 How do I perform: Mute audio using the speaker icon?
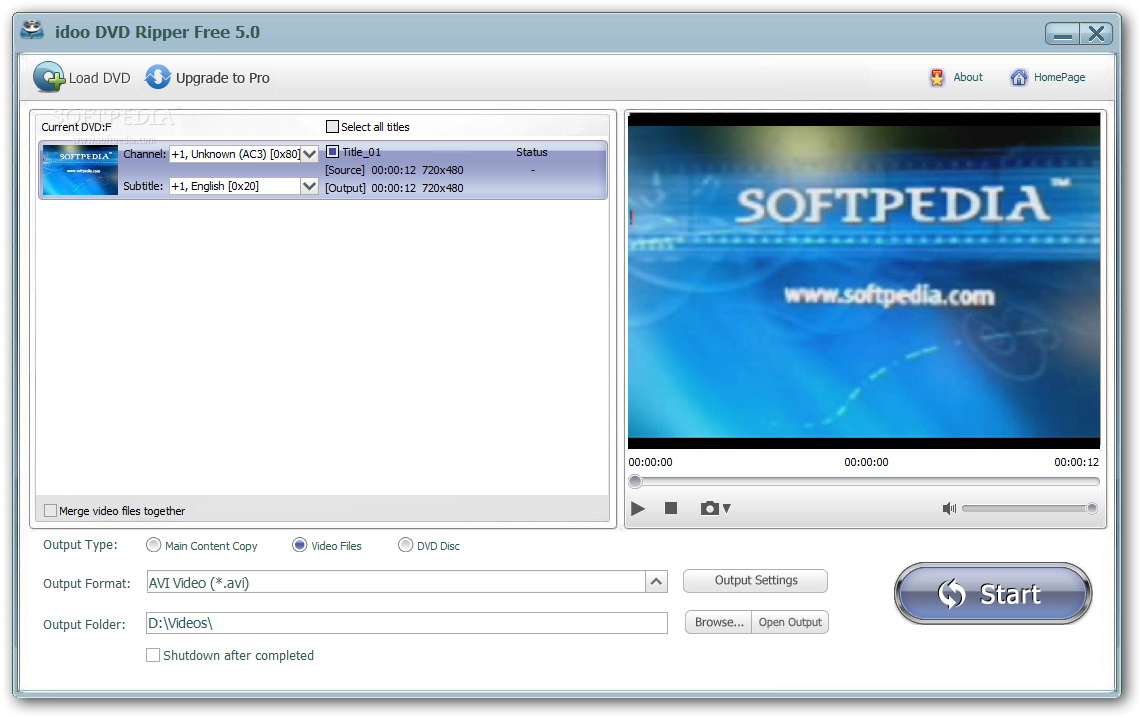pos(949,509)
